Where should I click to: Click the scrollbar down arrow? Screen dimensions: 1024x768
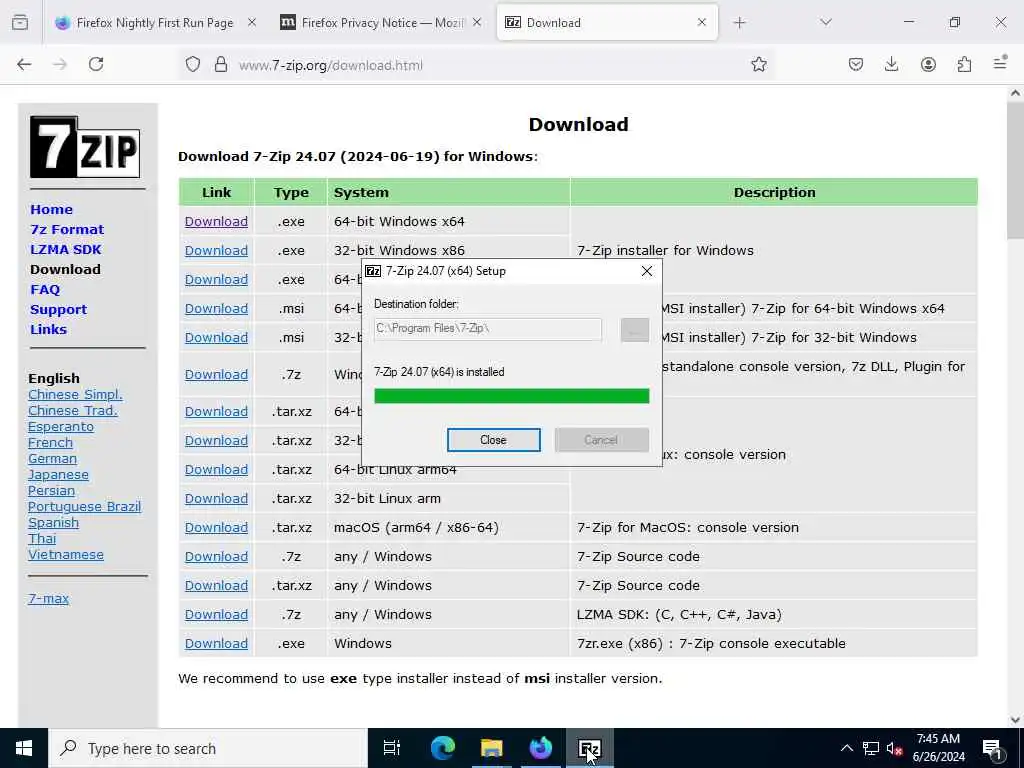[x=1015, y=720]
